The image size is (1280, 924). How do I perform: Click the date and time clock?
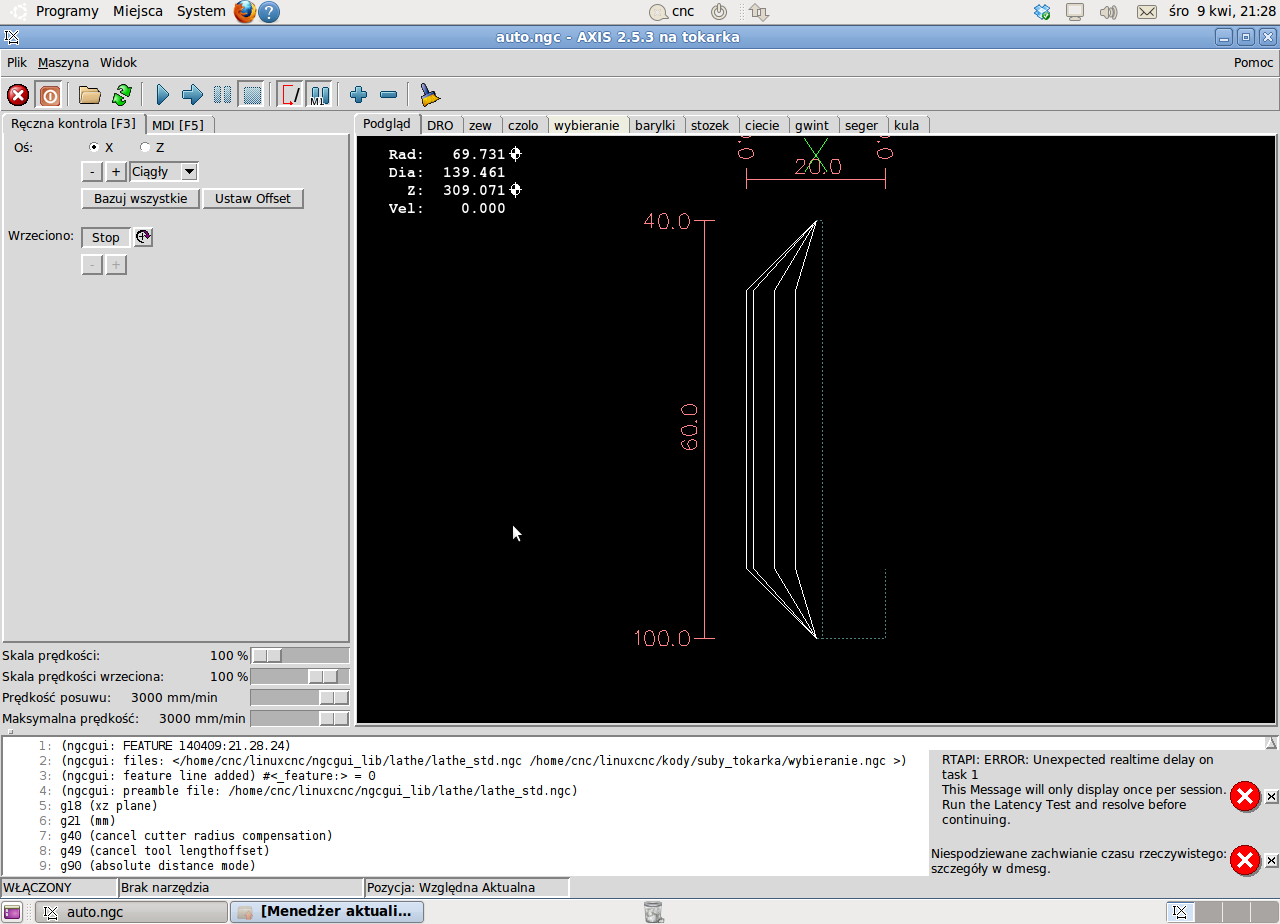click(1222, 11)
